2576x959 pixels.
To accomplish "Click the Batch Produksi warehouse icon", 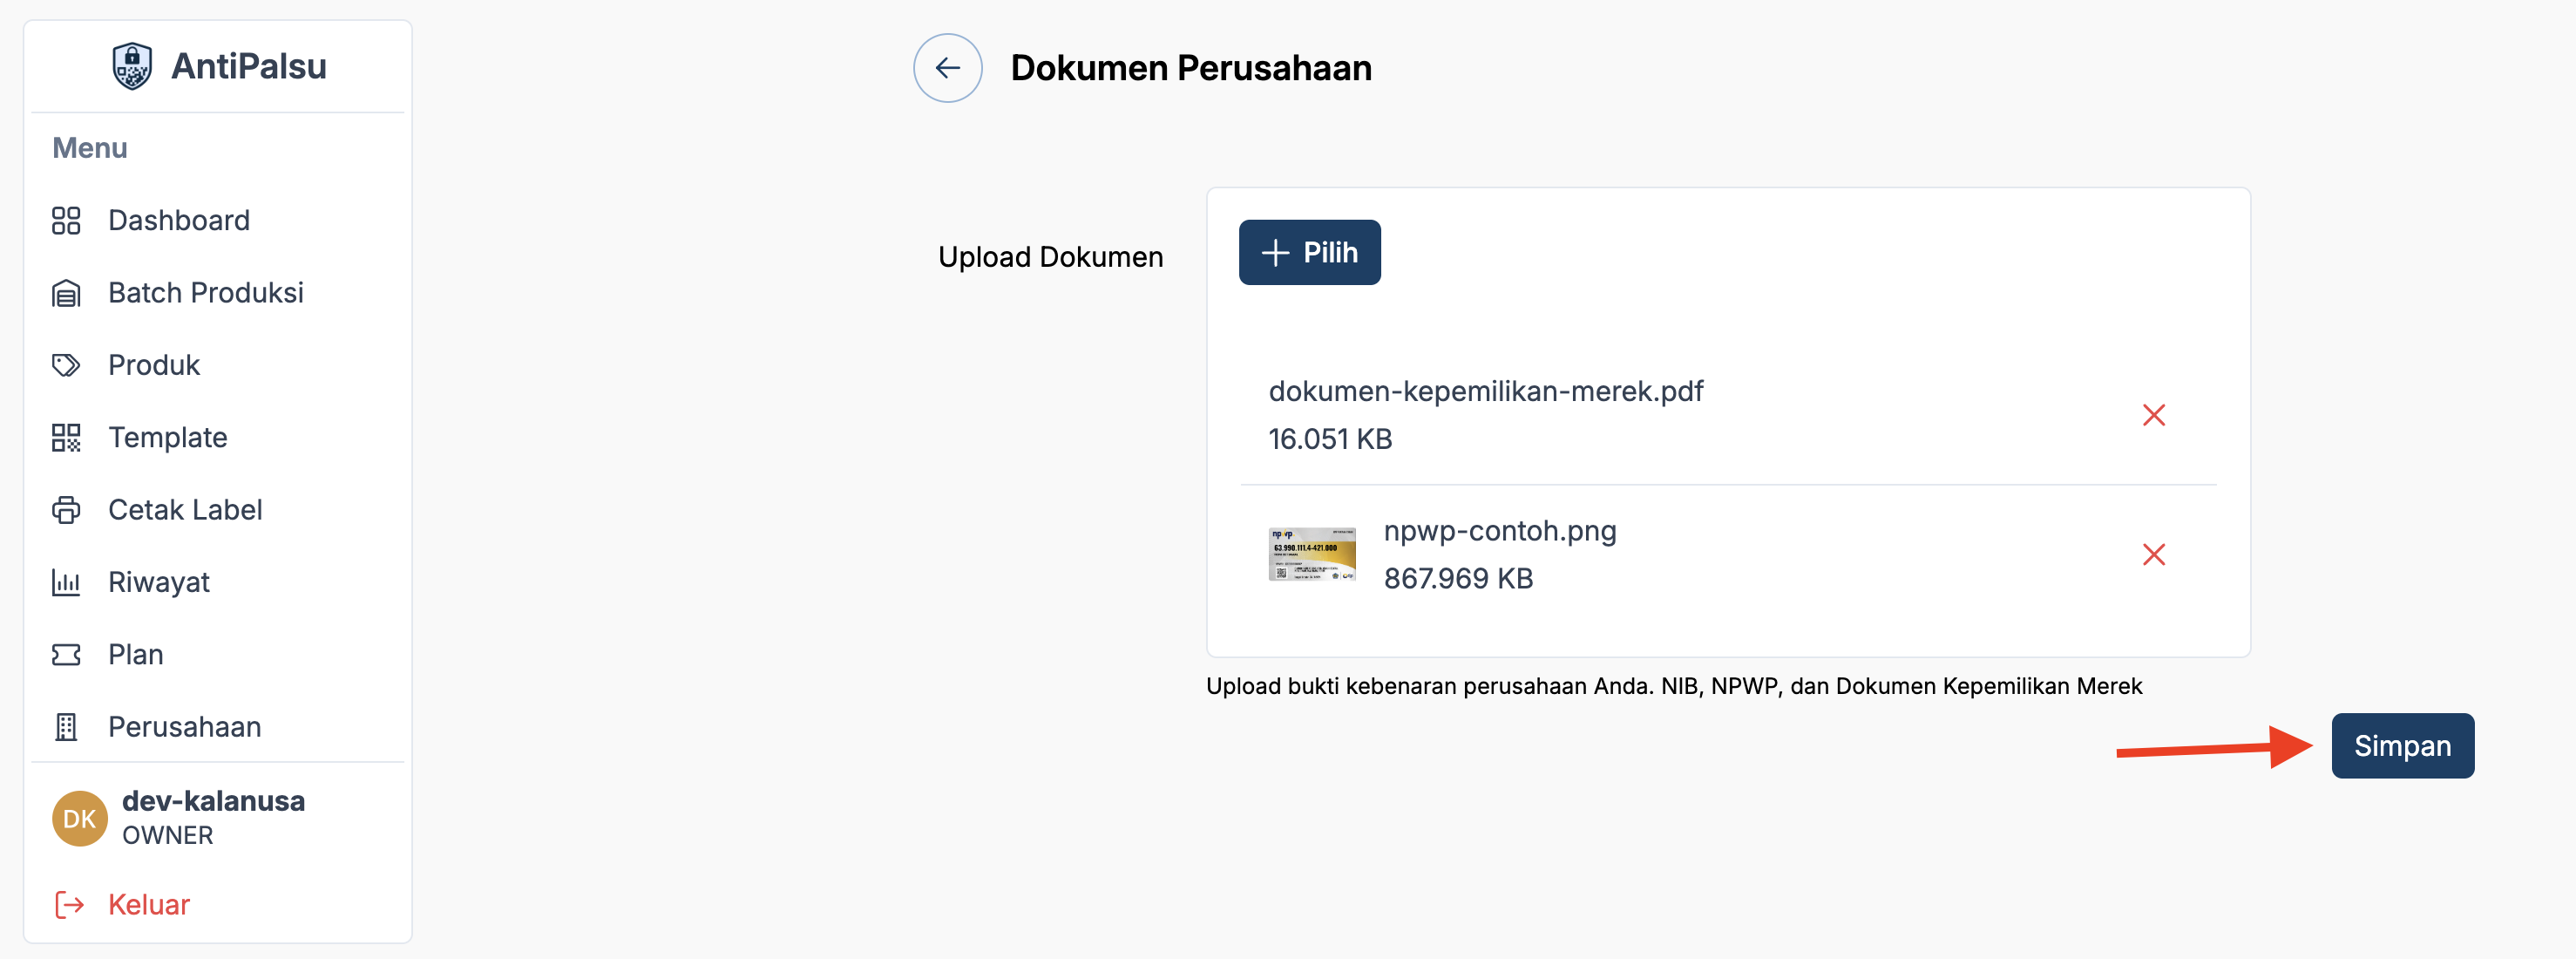I will click(66, 293).
